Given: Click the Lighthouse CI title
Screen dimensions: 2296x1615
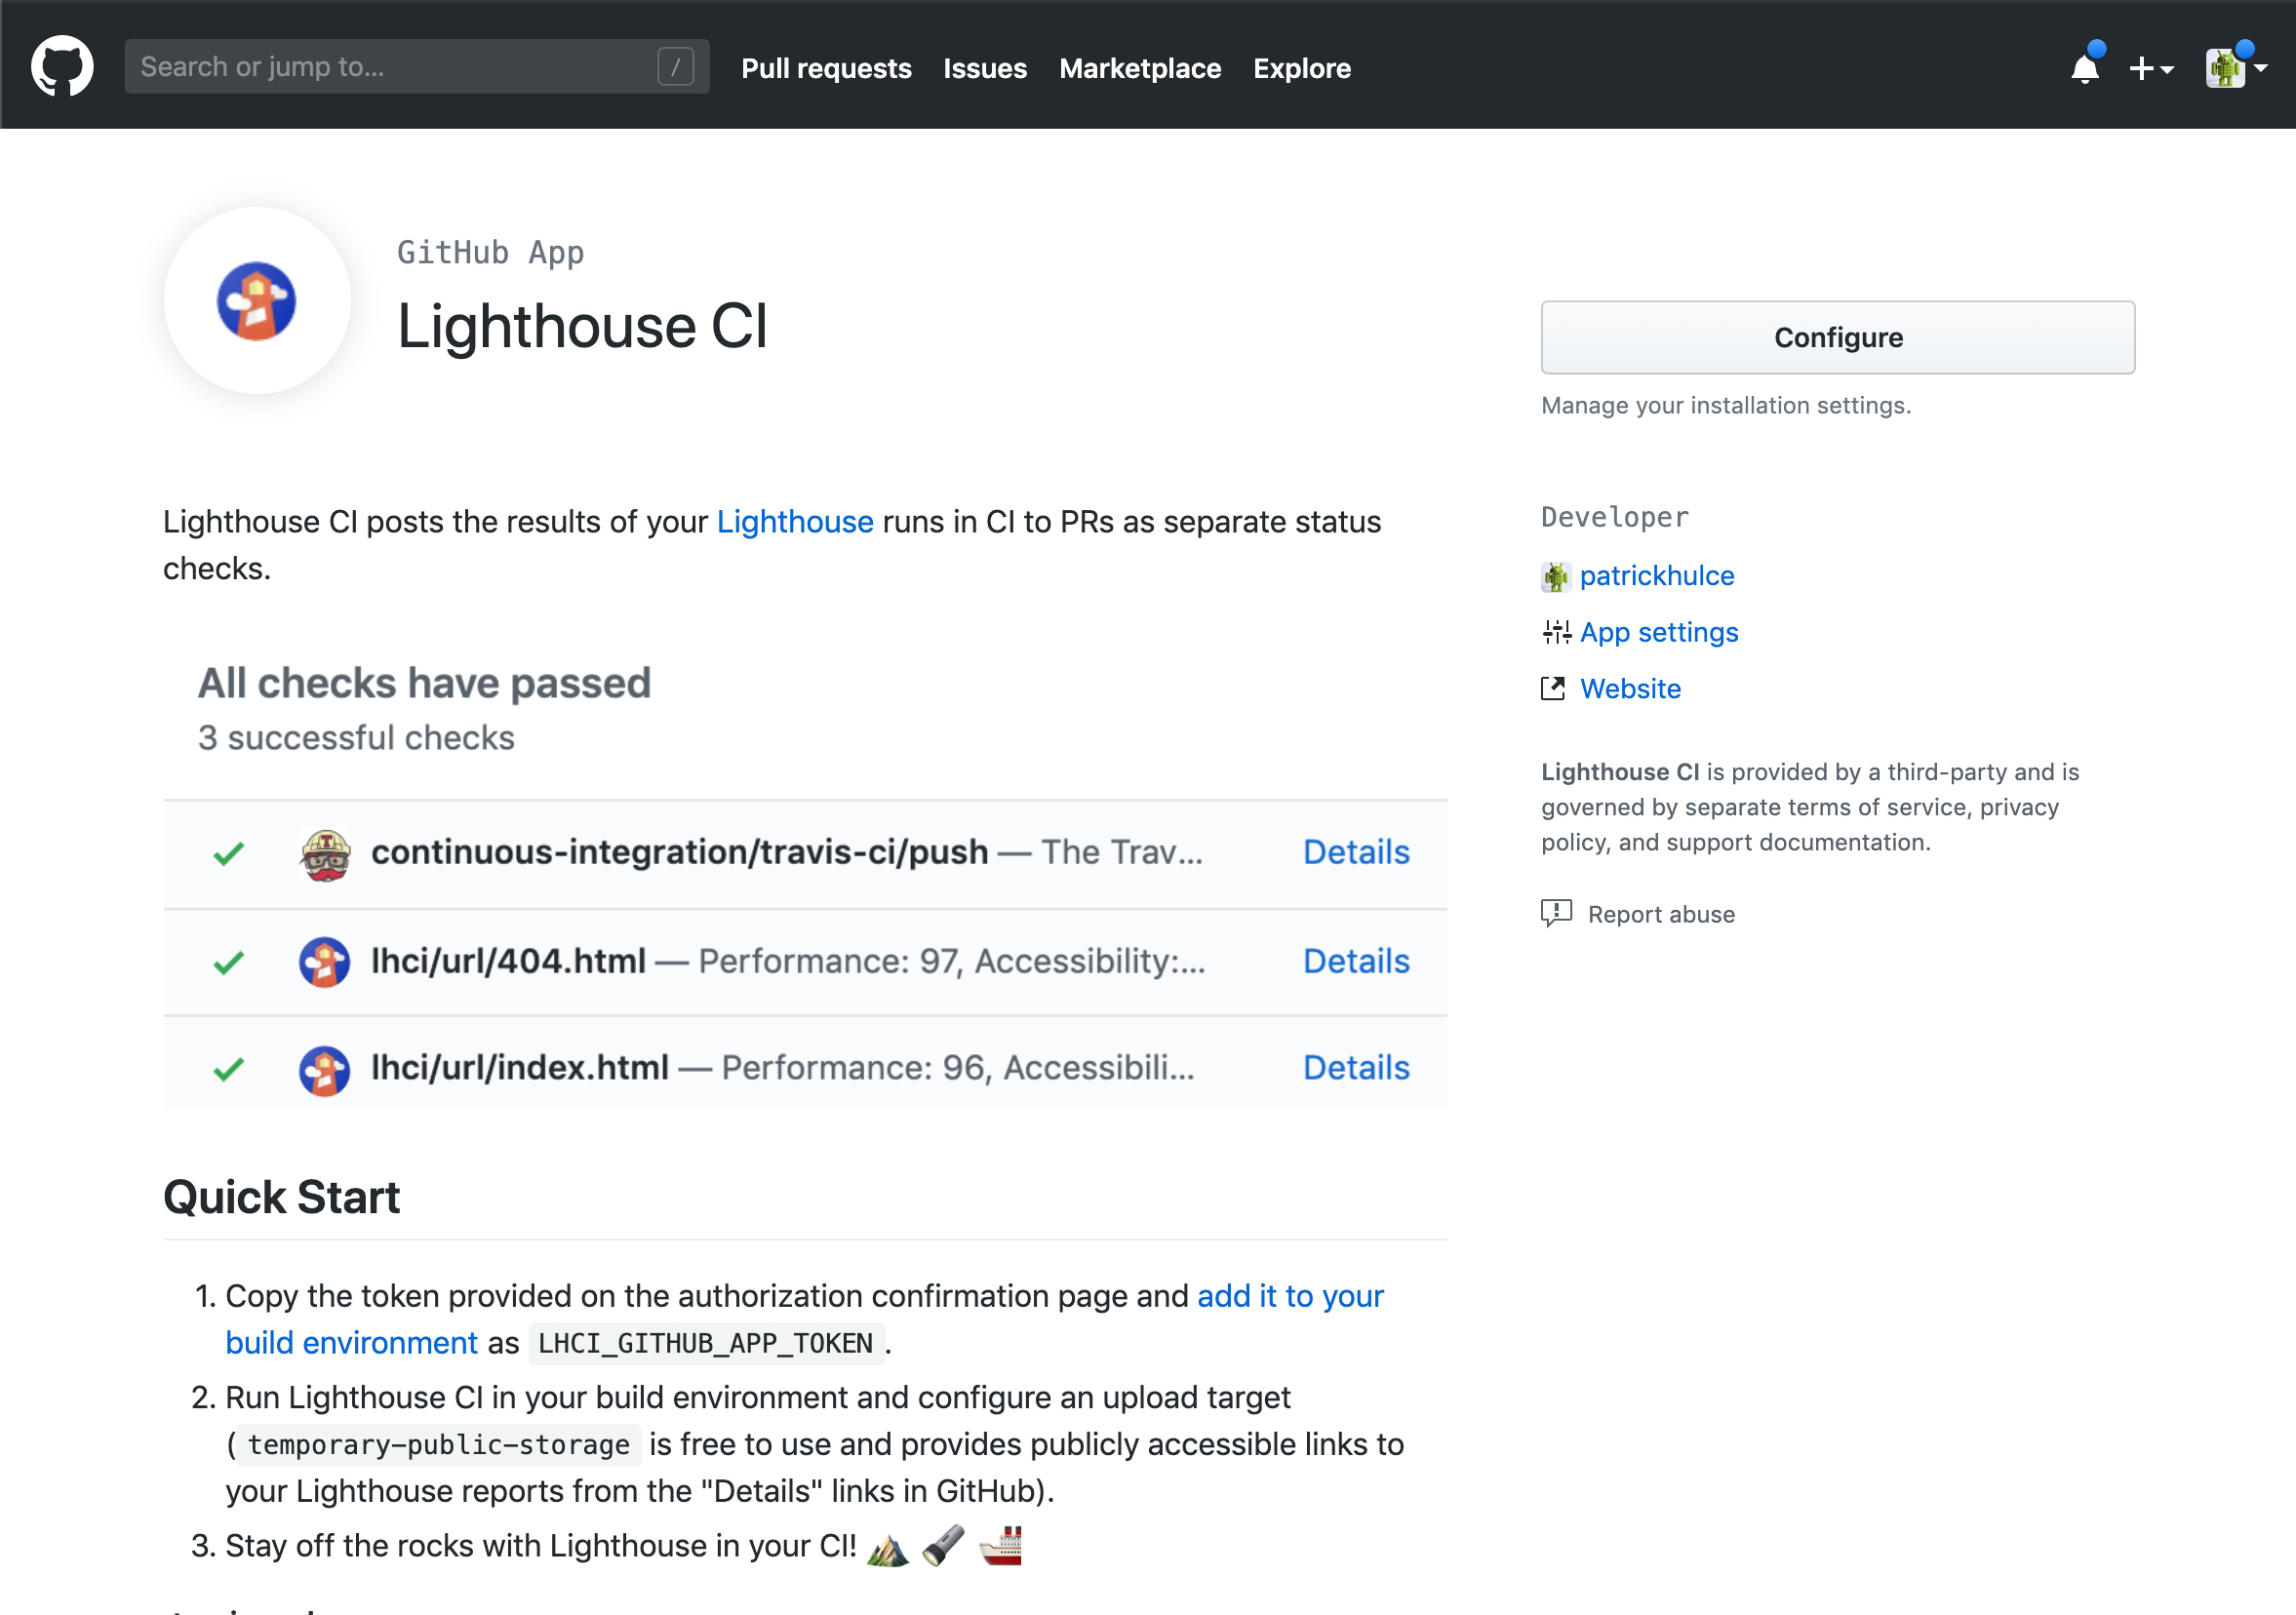Looking at the screenshot, I should 583,326.
